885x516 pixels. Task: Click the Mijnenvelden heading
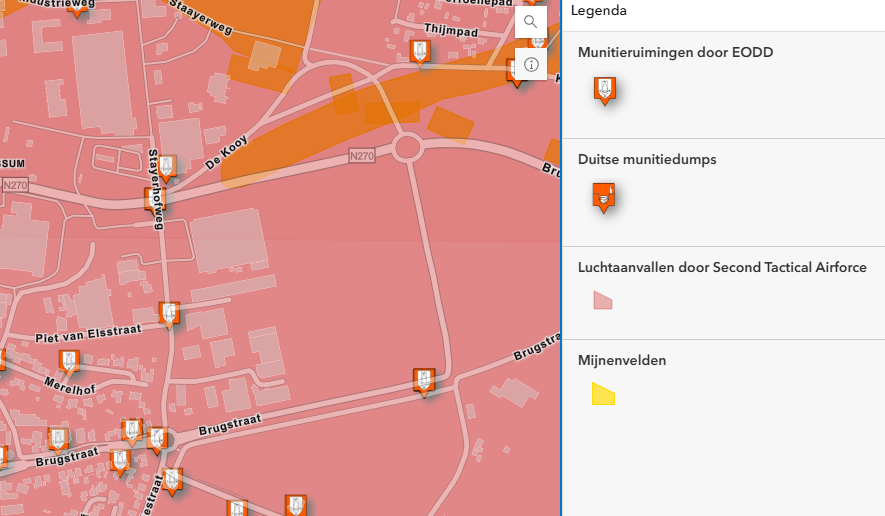click(622, 361)
